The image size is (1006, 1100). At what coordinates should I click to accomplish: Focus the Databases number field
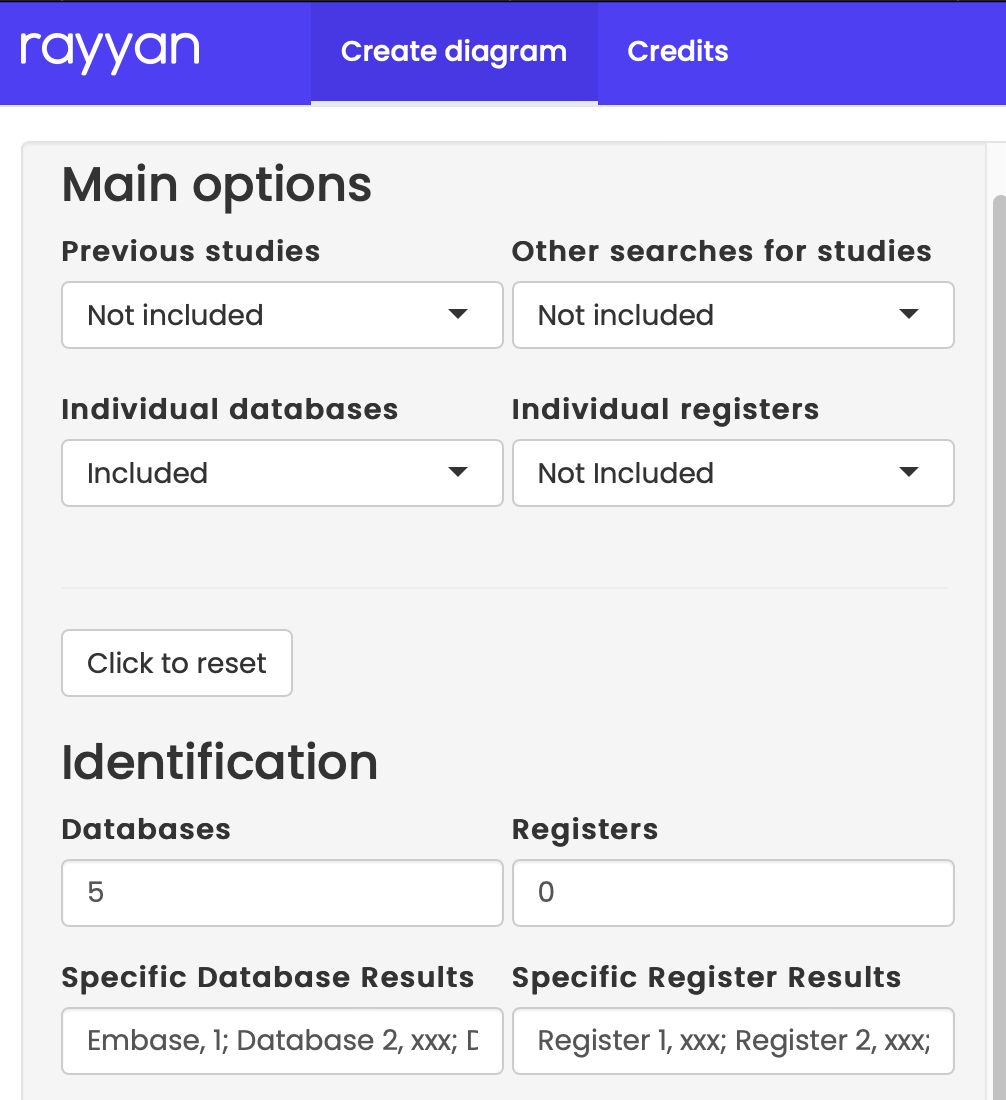point(282,892)
